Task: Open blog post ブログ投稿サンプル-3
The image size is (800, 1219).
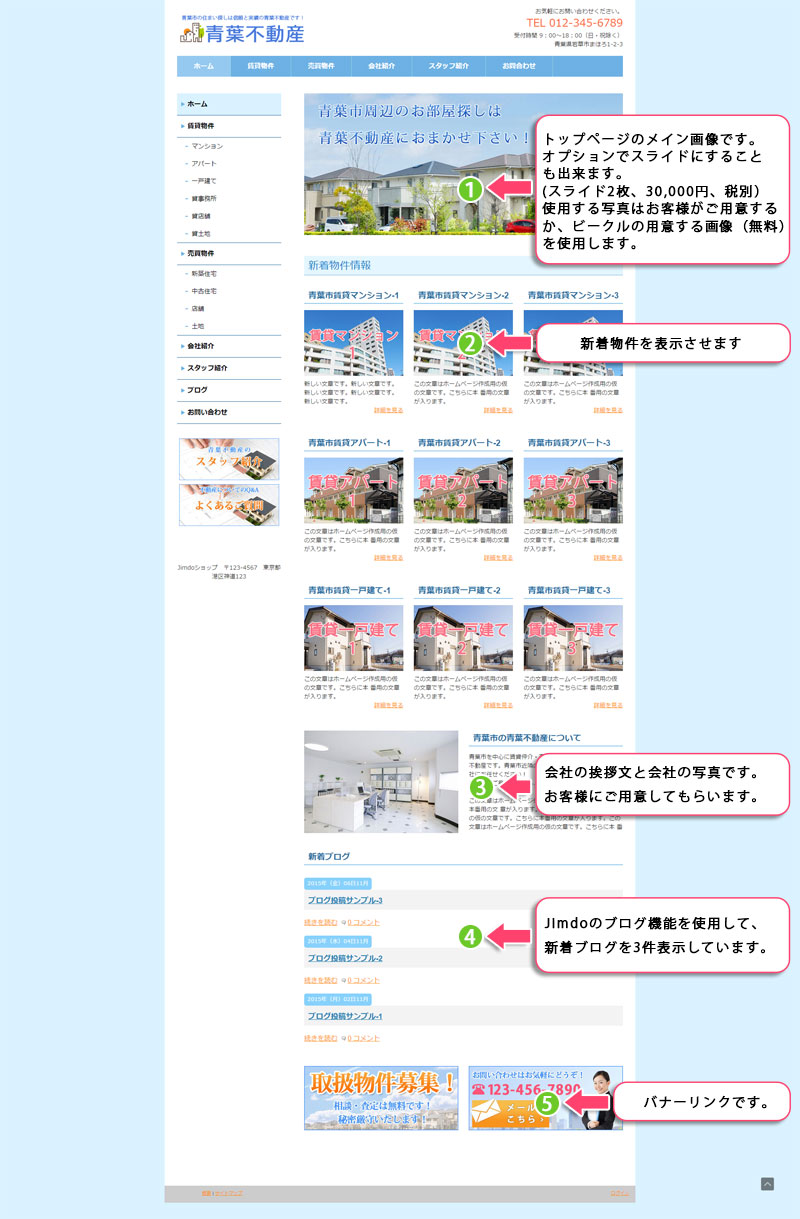Action: click(345, 900)
